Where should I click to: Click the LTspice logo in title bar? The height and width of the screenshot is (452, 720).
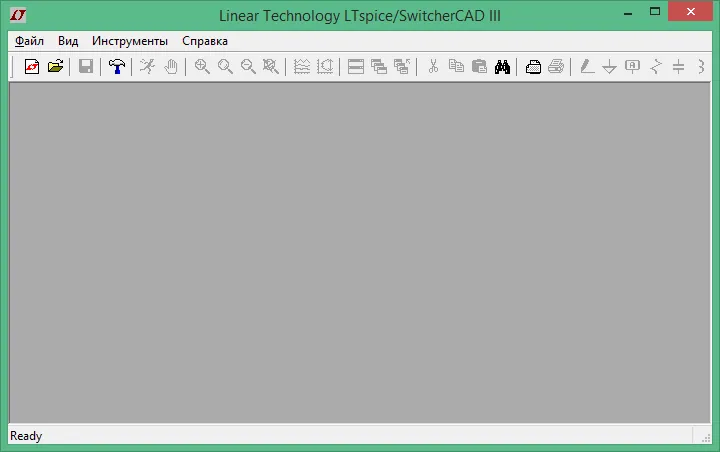[18, 15]
